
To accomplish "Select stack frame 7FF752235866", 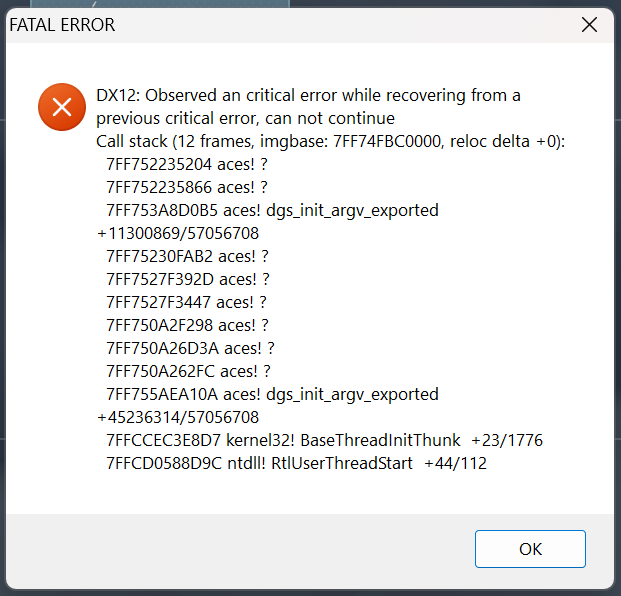I will point(187,188).
